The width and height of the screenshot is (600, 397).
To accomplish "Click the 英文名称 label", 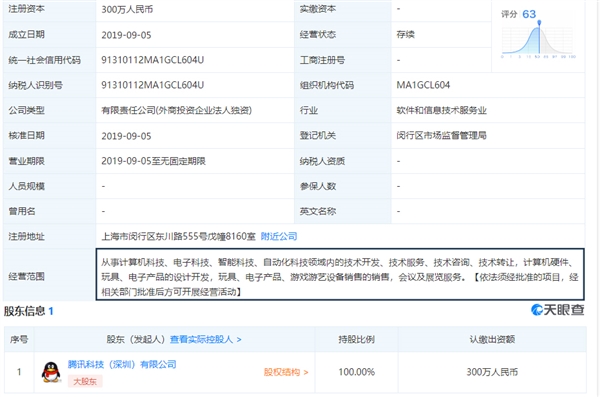I will pos(318,211).
